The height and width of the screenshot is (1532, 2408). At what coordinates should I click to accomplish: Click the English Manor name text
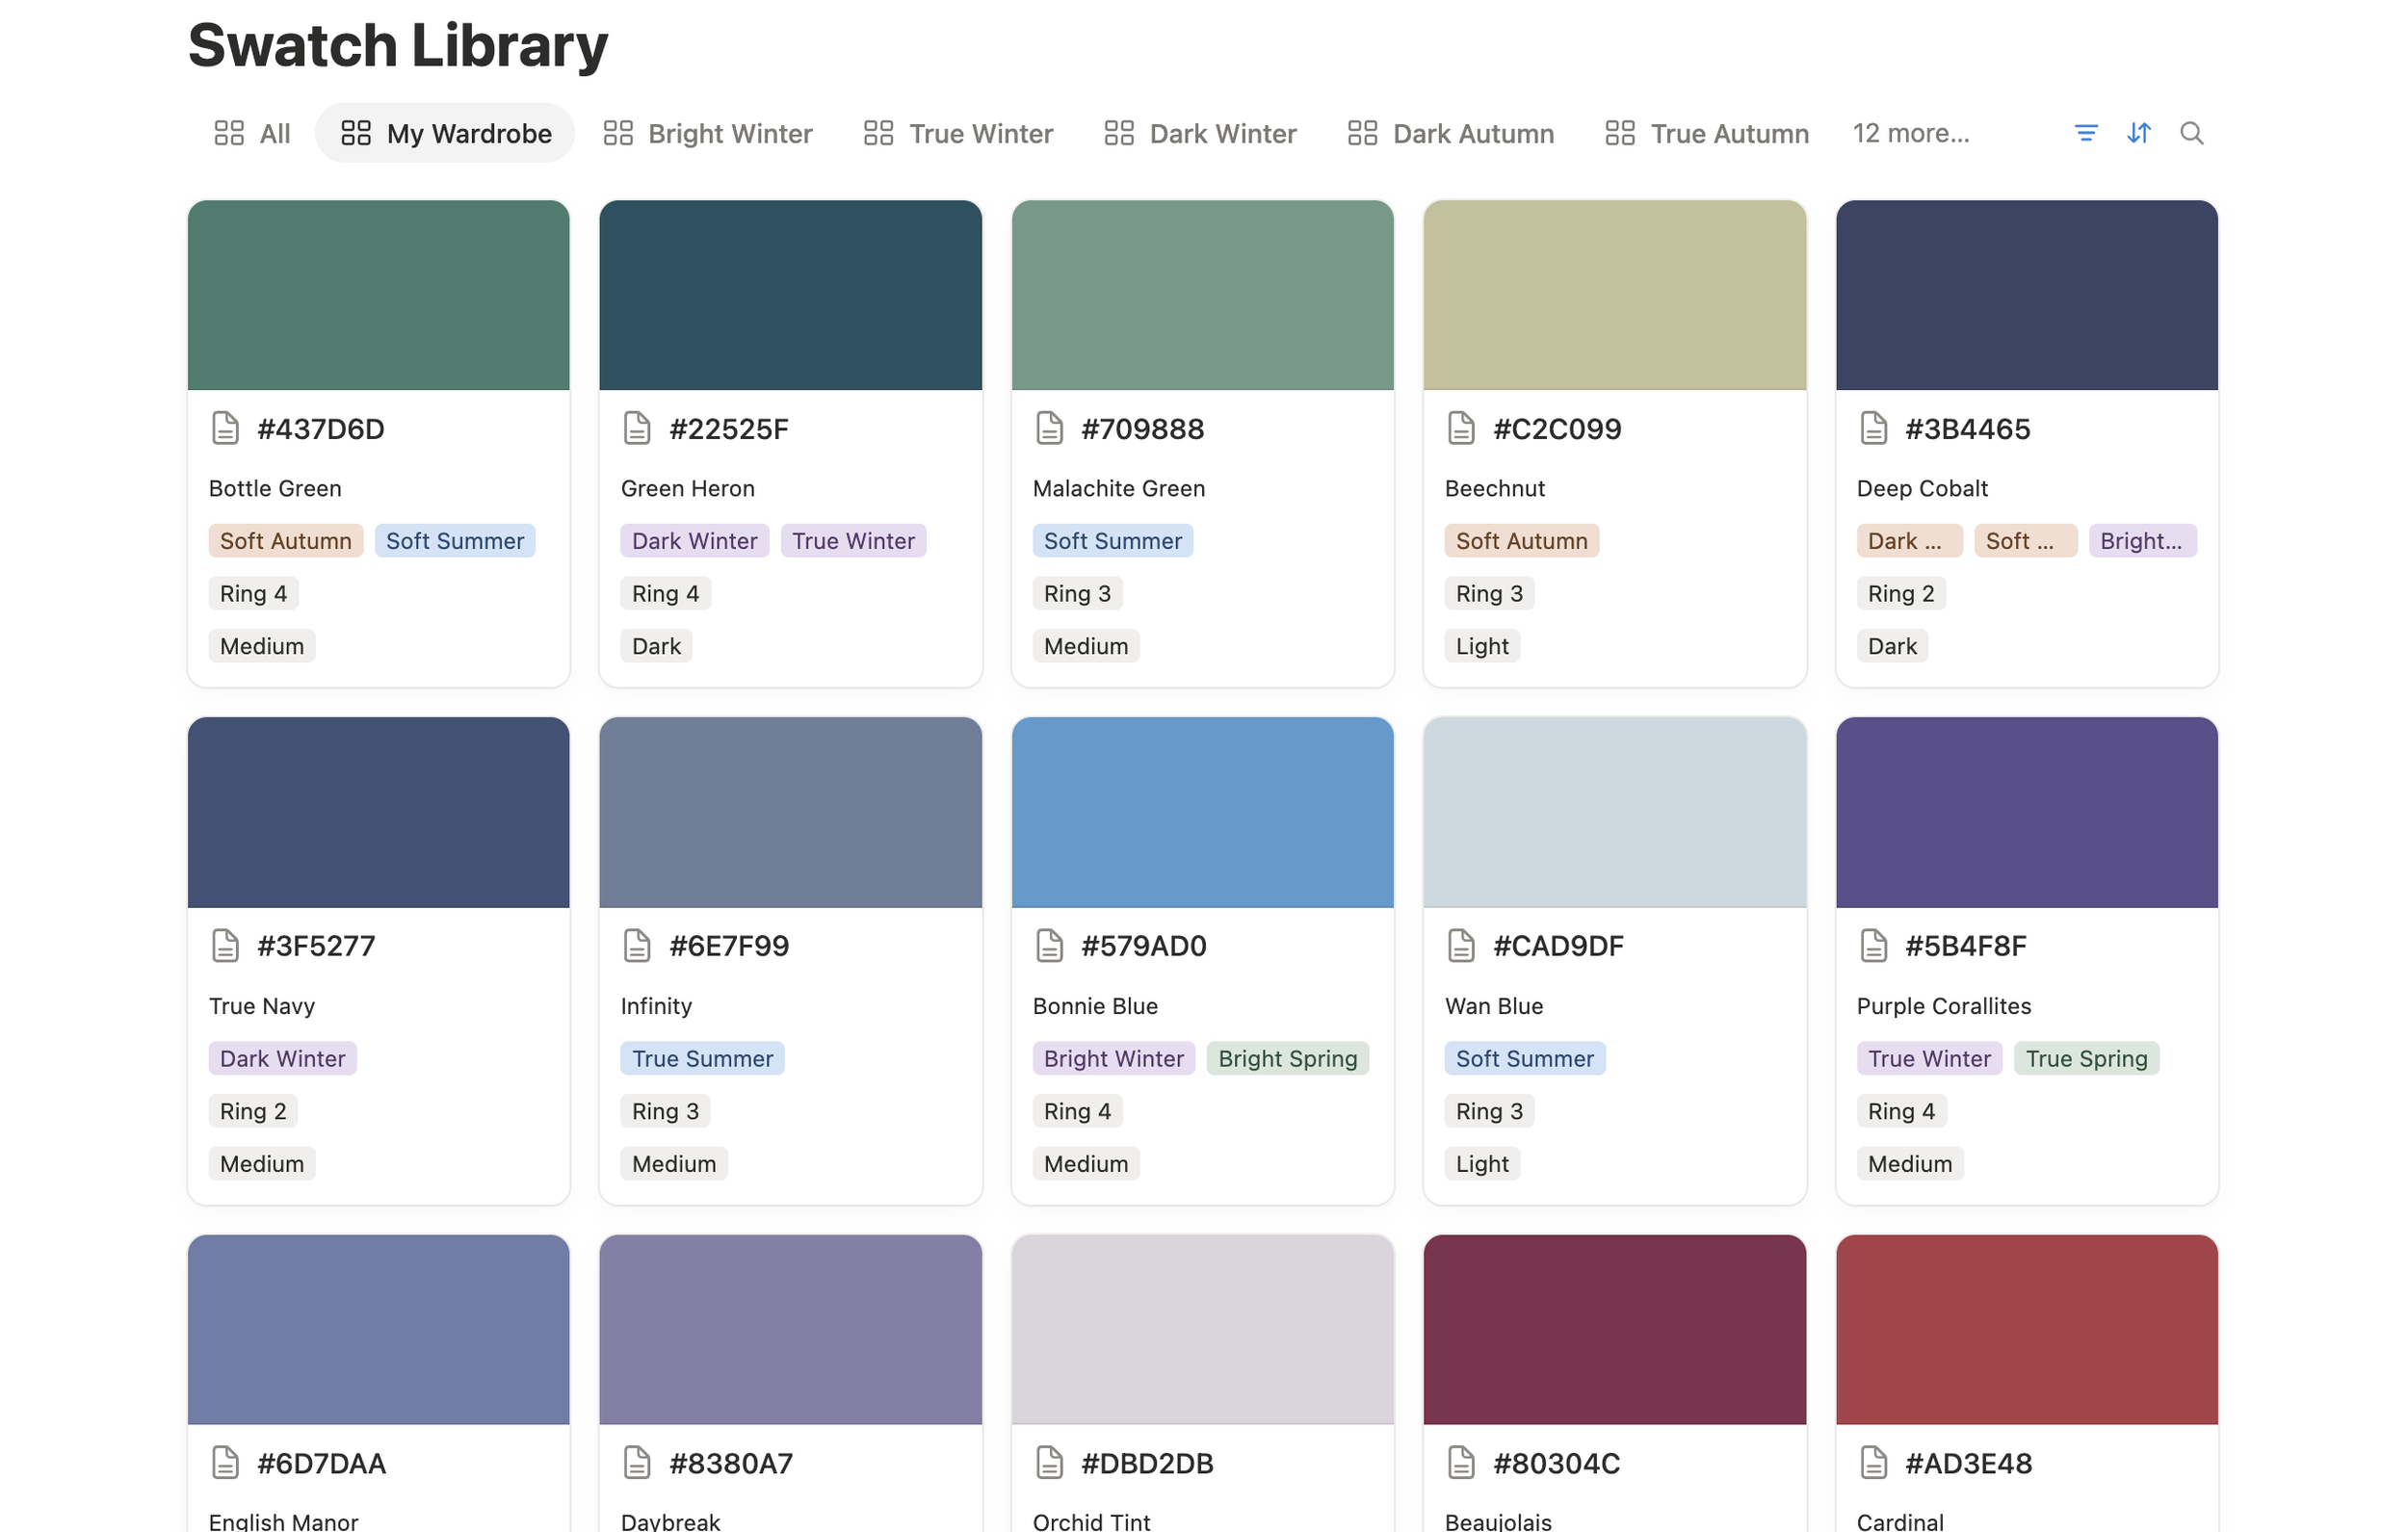point(284,1520)
